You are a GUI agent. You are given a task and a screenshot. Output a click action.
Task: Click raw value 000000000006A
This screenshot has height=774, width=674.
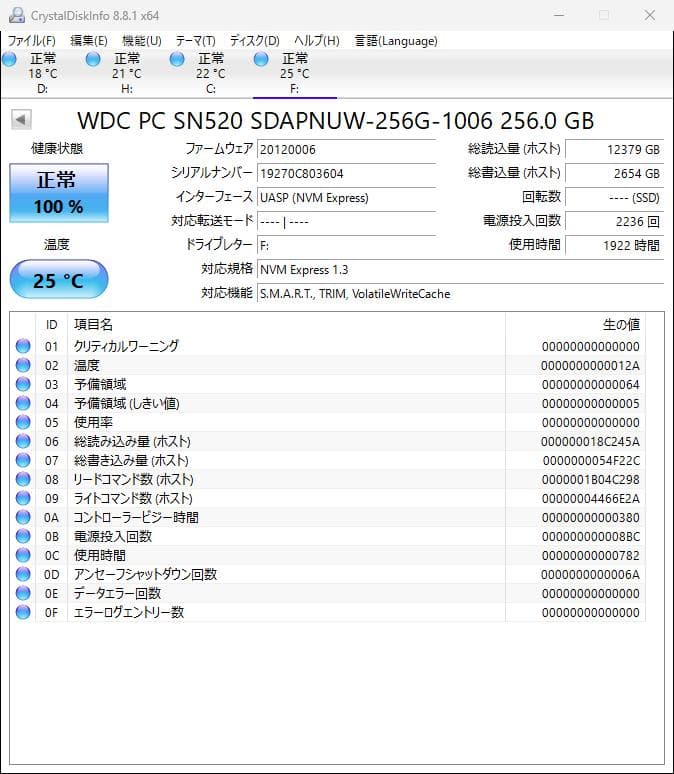[x=590, y=575]
